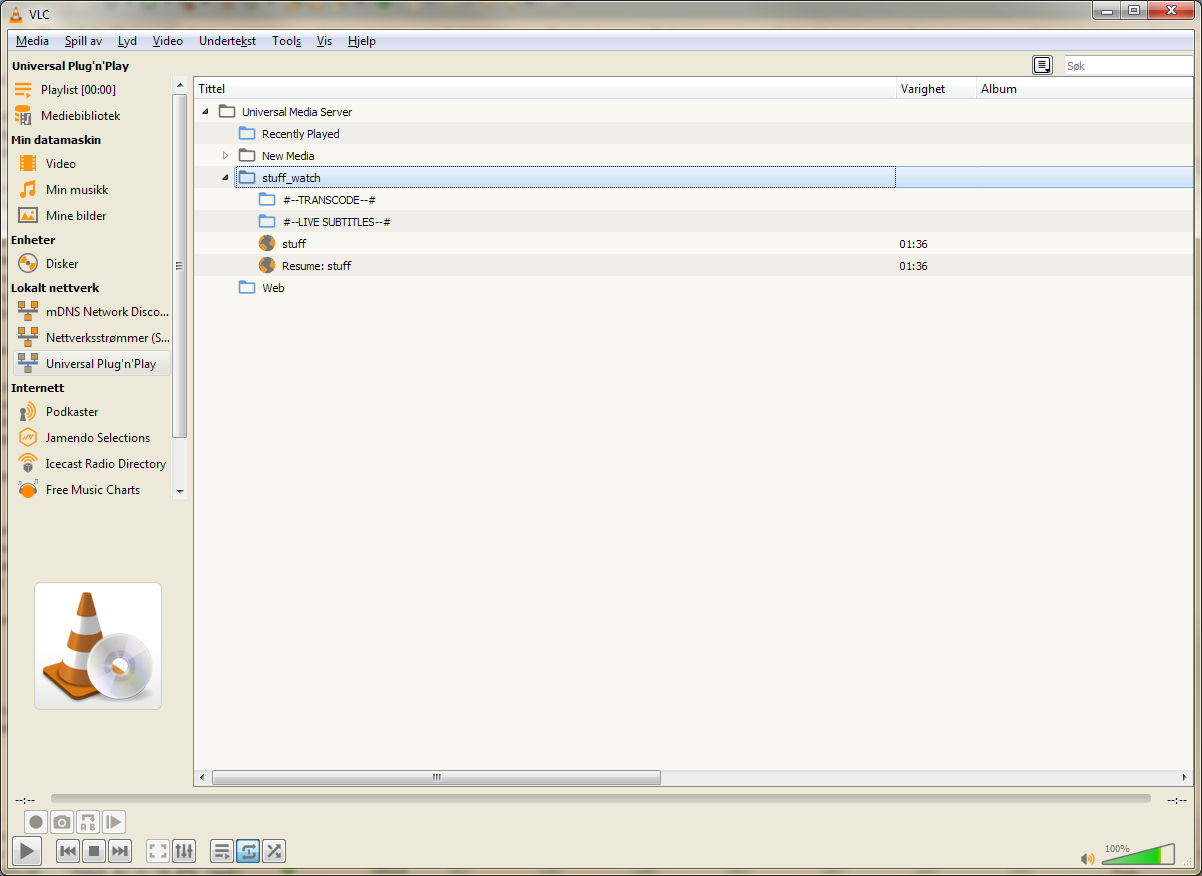
Task: Toggle fullscreen mode
Action: tap(158, 852)
